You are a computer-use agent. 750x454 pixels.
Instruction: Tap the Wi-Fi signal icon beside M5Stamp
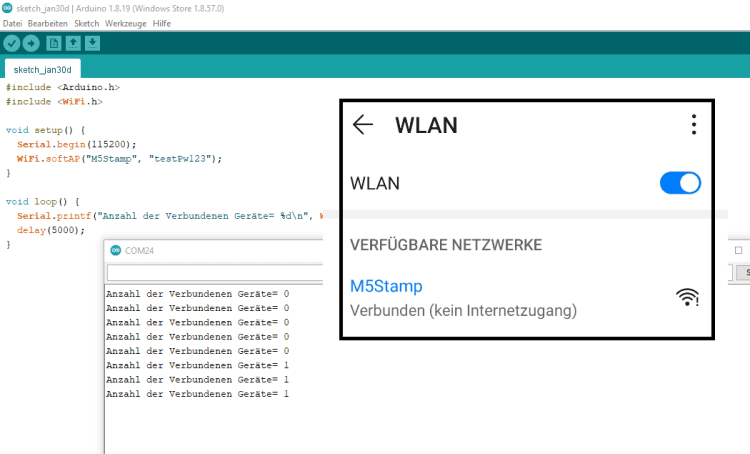click(x=687, y=297)
